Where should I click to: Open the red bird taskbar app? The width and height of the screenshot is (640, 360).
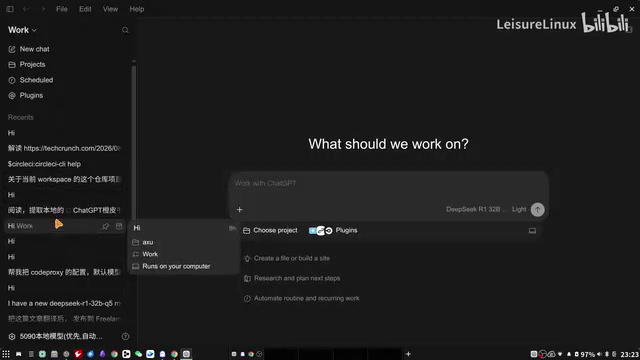click(78, 354)
